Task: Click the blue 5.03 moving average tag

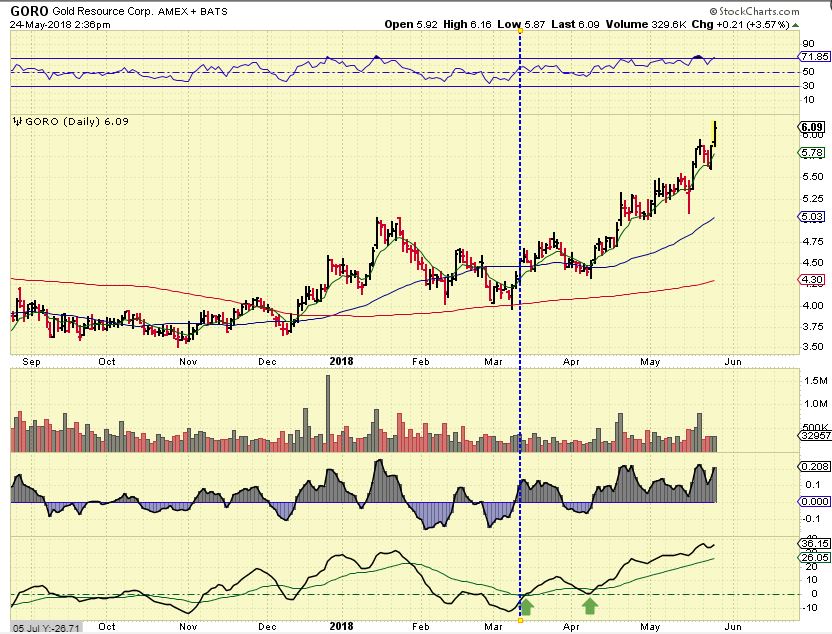Action: [x=812, y=216]
